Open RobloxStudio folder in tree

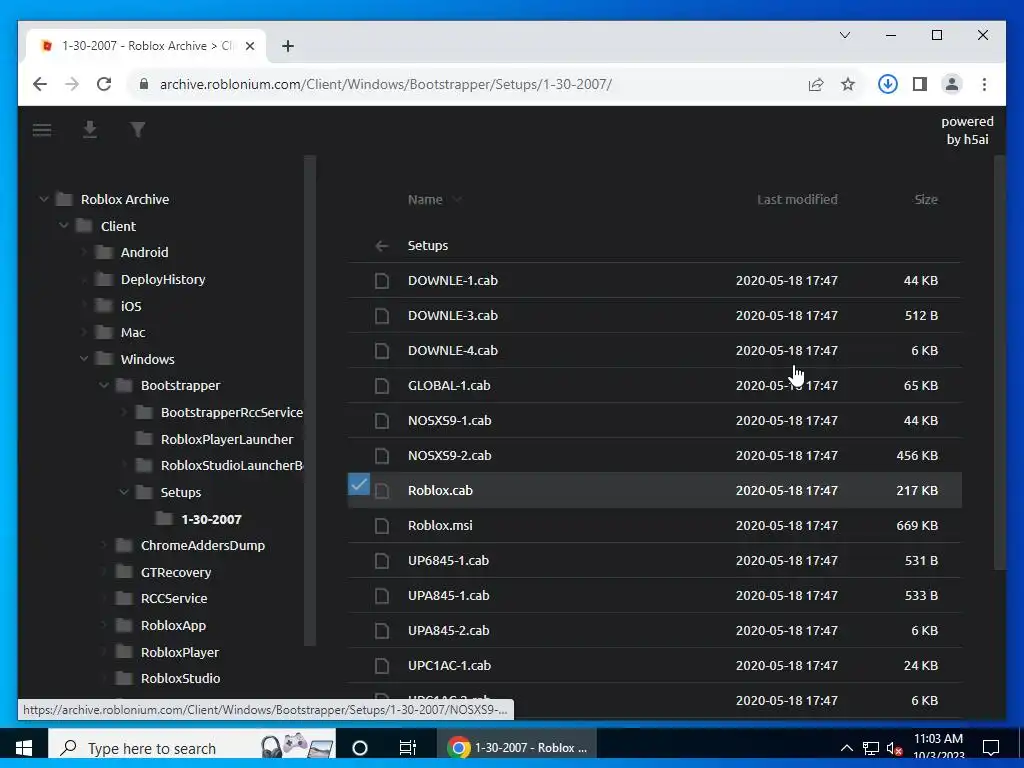180,679
